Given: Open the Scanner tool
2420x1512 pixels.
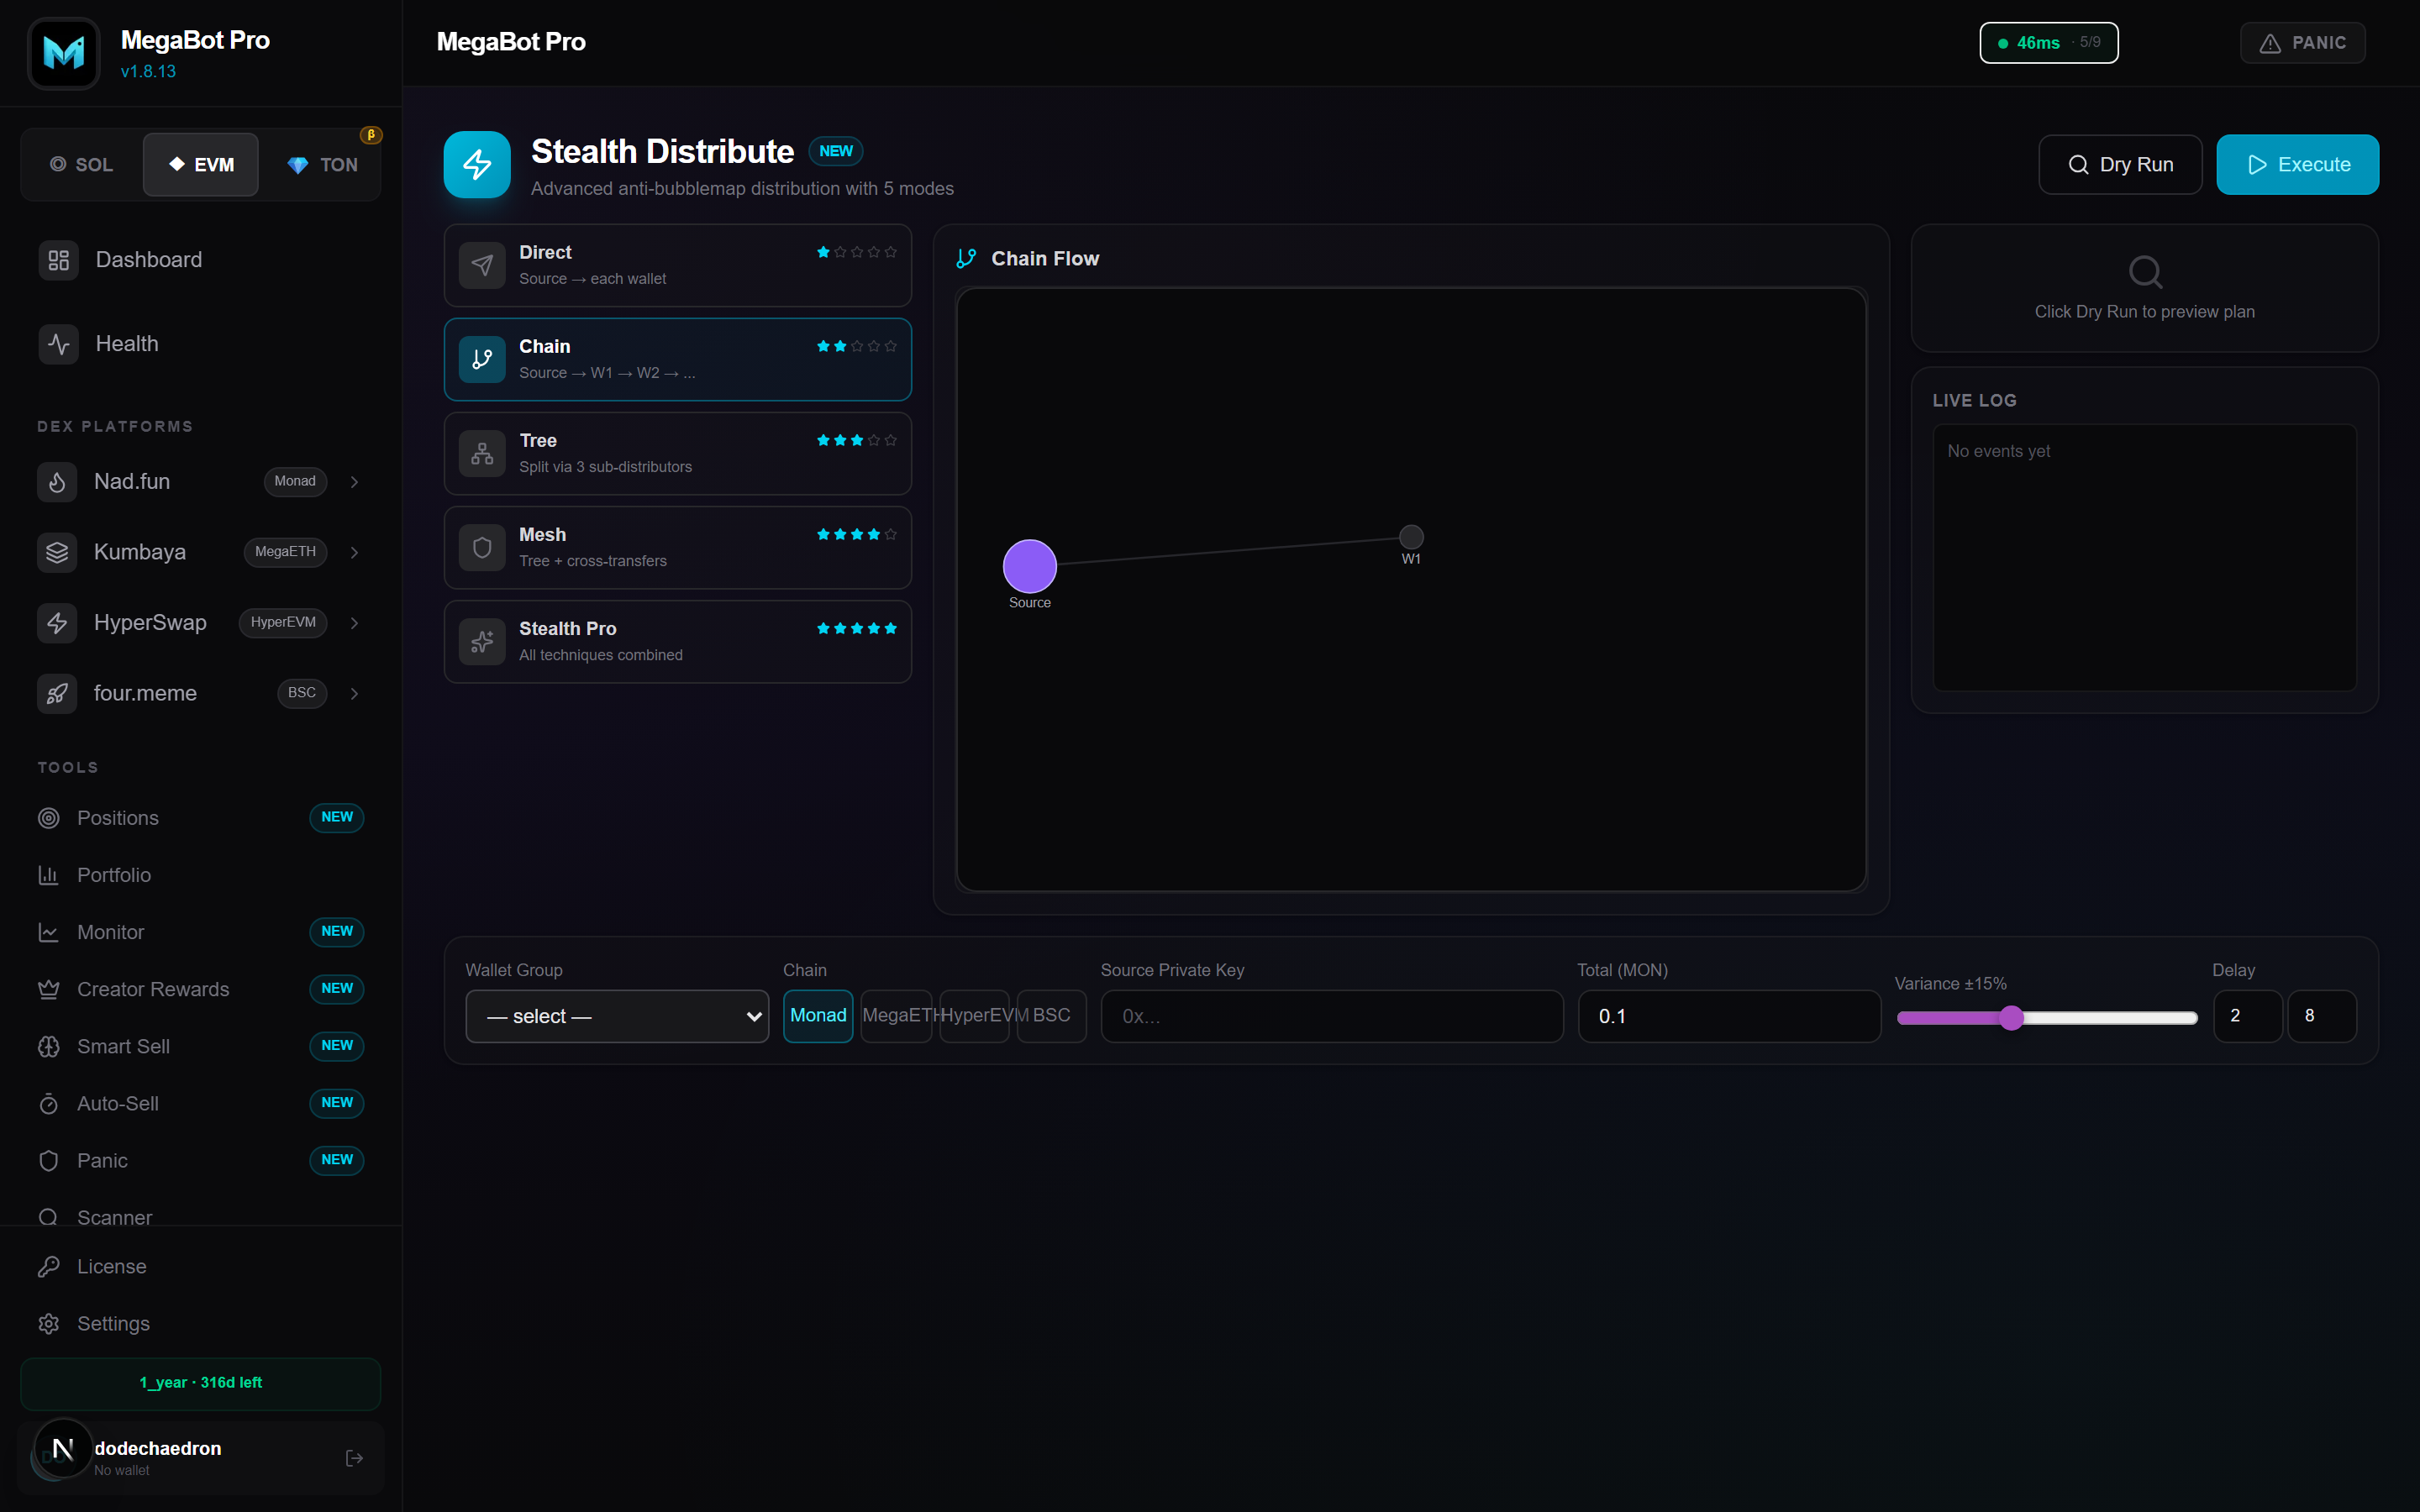Looking at the screenshot, I should point(115,1217).
